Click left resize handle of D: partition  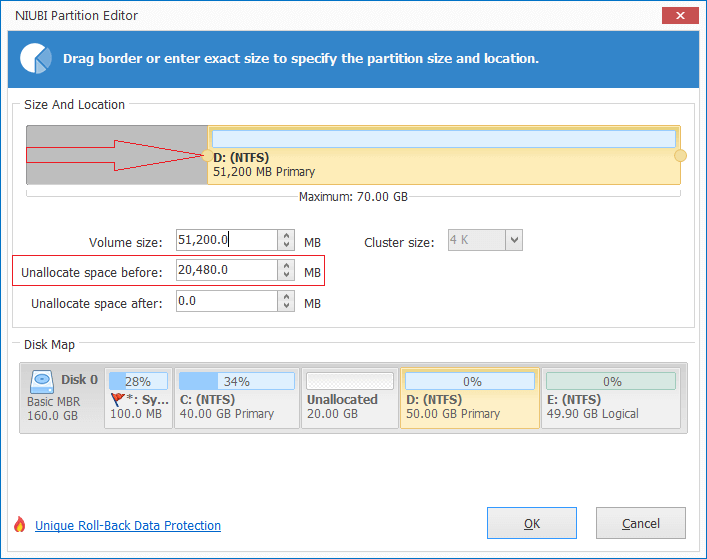tap(207, 155)
